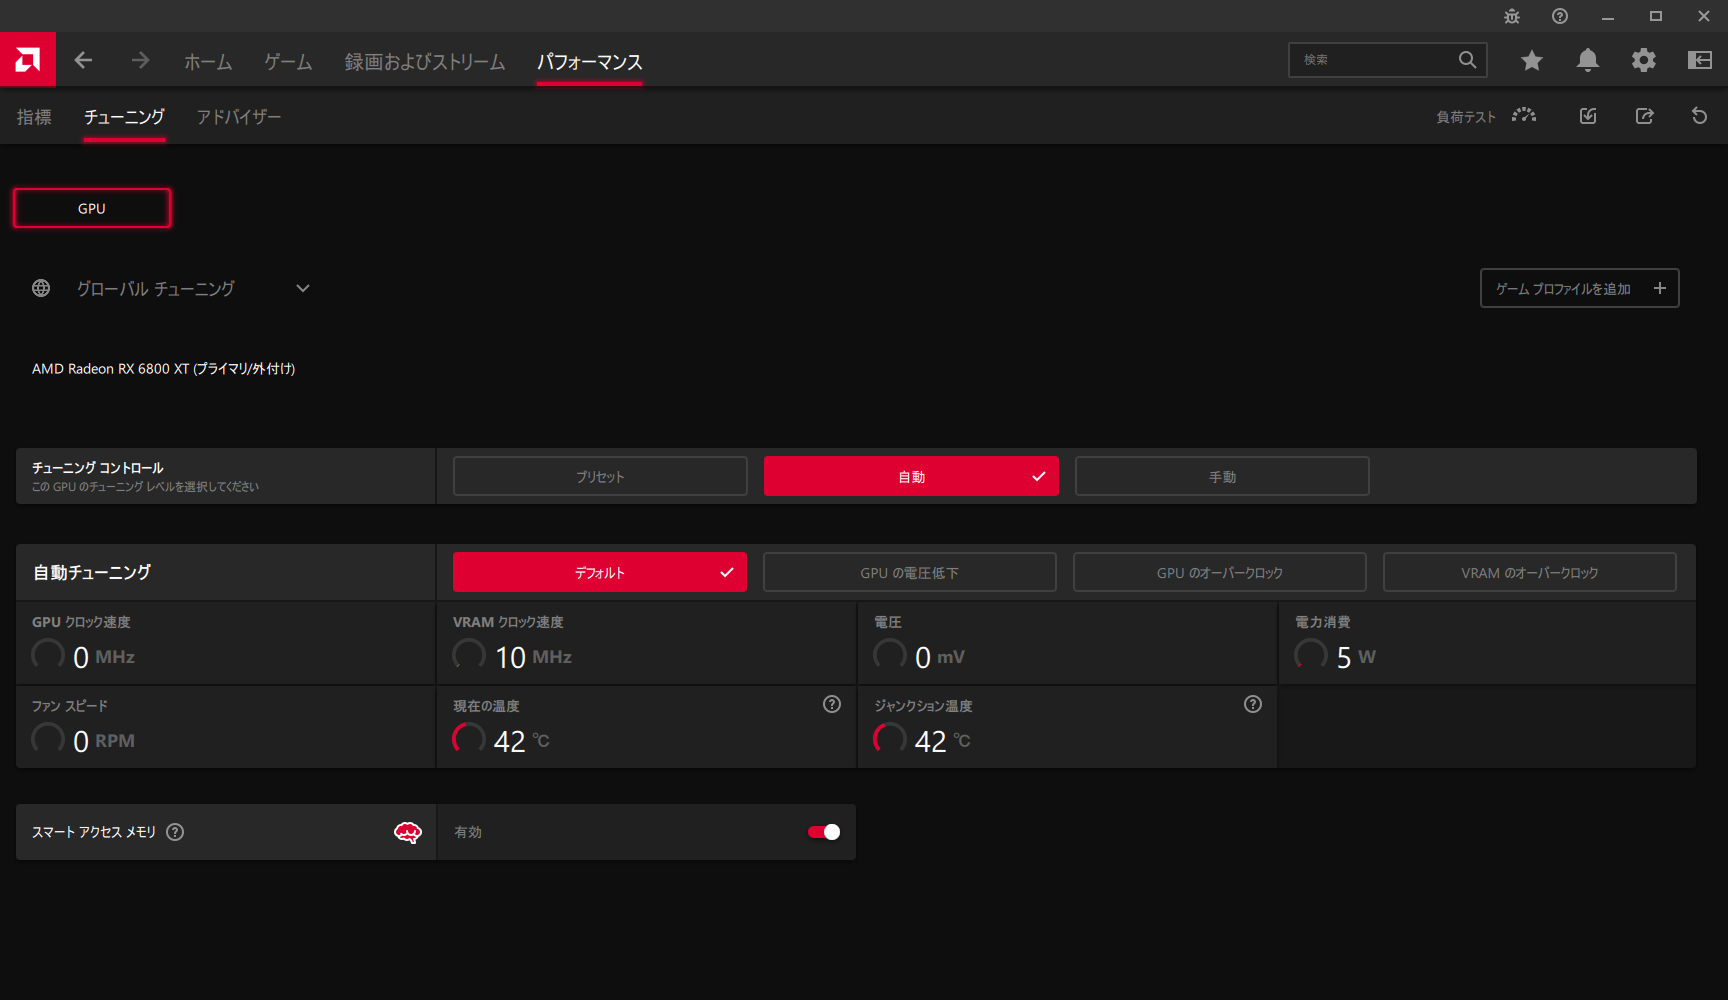
Task: Switch to アドバイザー subtab
Action: (x=239, y=117)
